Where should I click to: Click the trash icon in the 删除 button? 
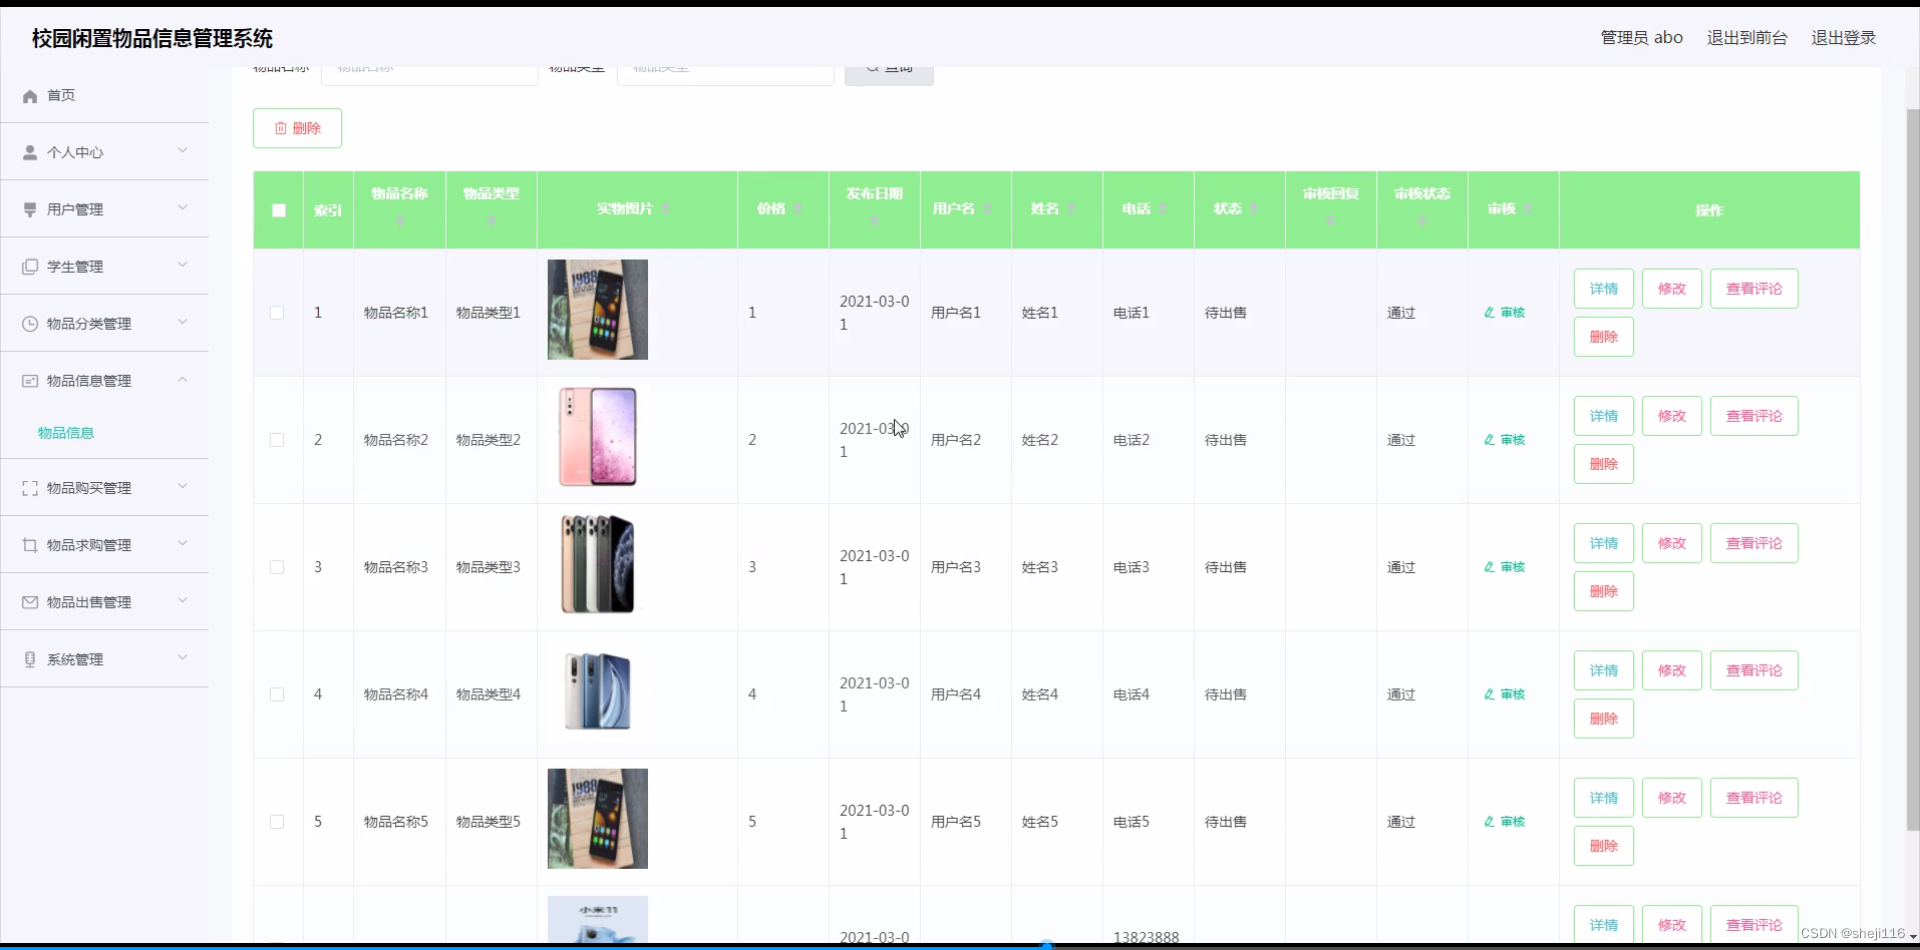(x=281, y=128)
